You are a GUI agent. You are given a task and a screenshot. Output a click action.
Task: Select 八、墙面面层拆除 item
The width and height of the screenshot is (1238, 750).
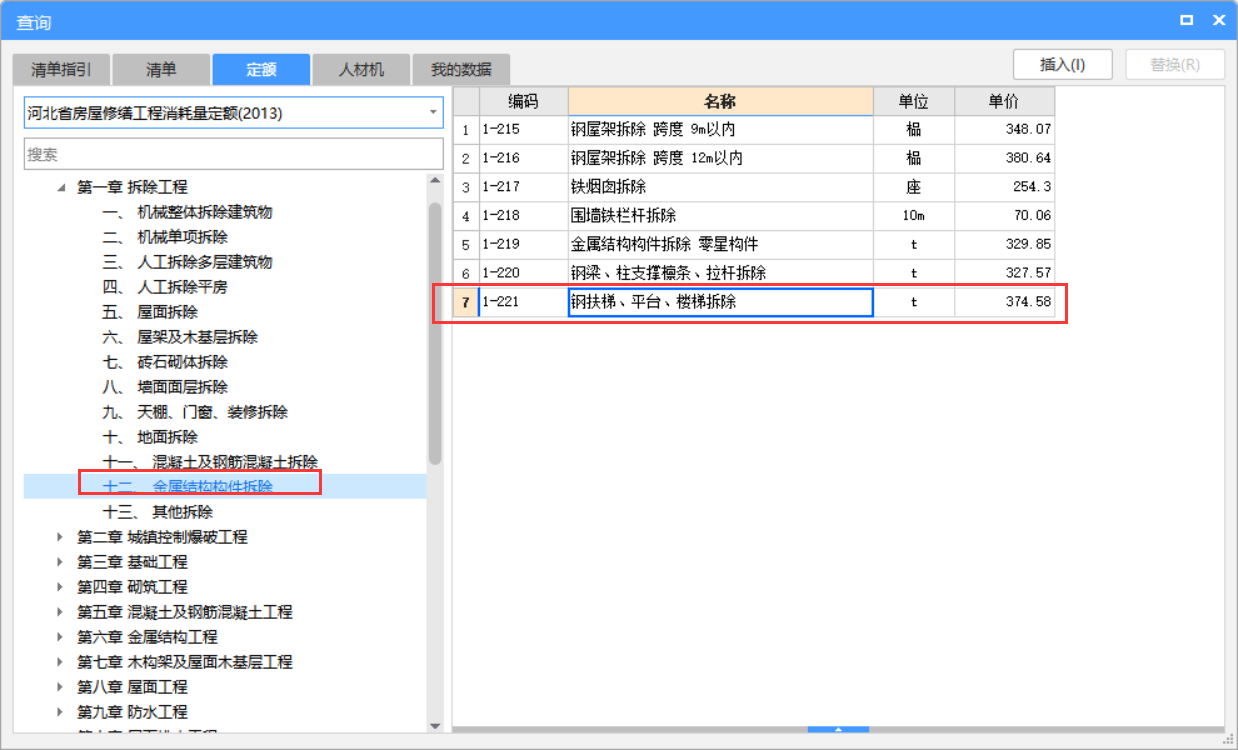point(165,387)
